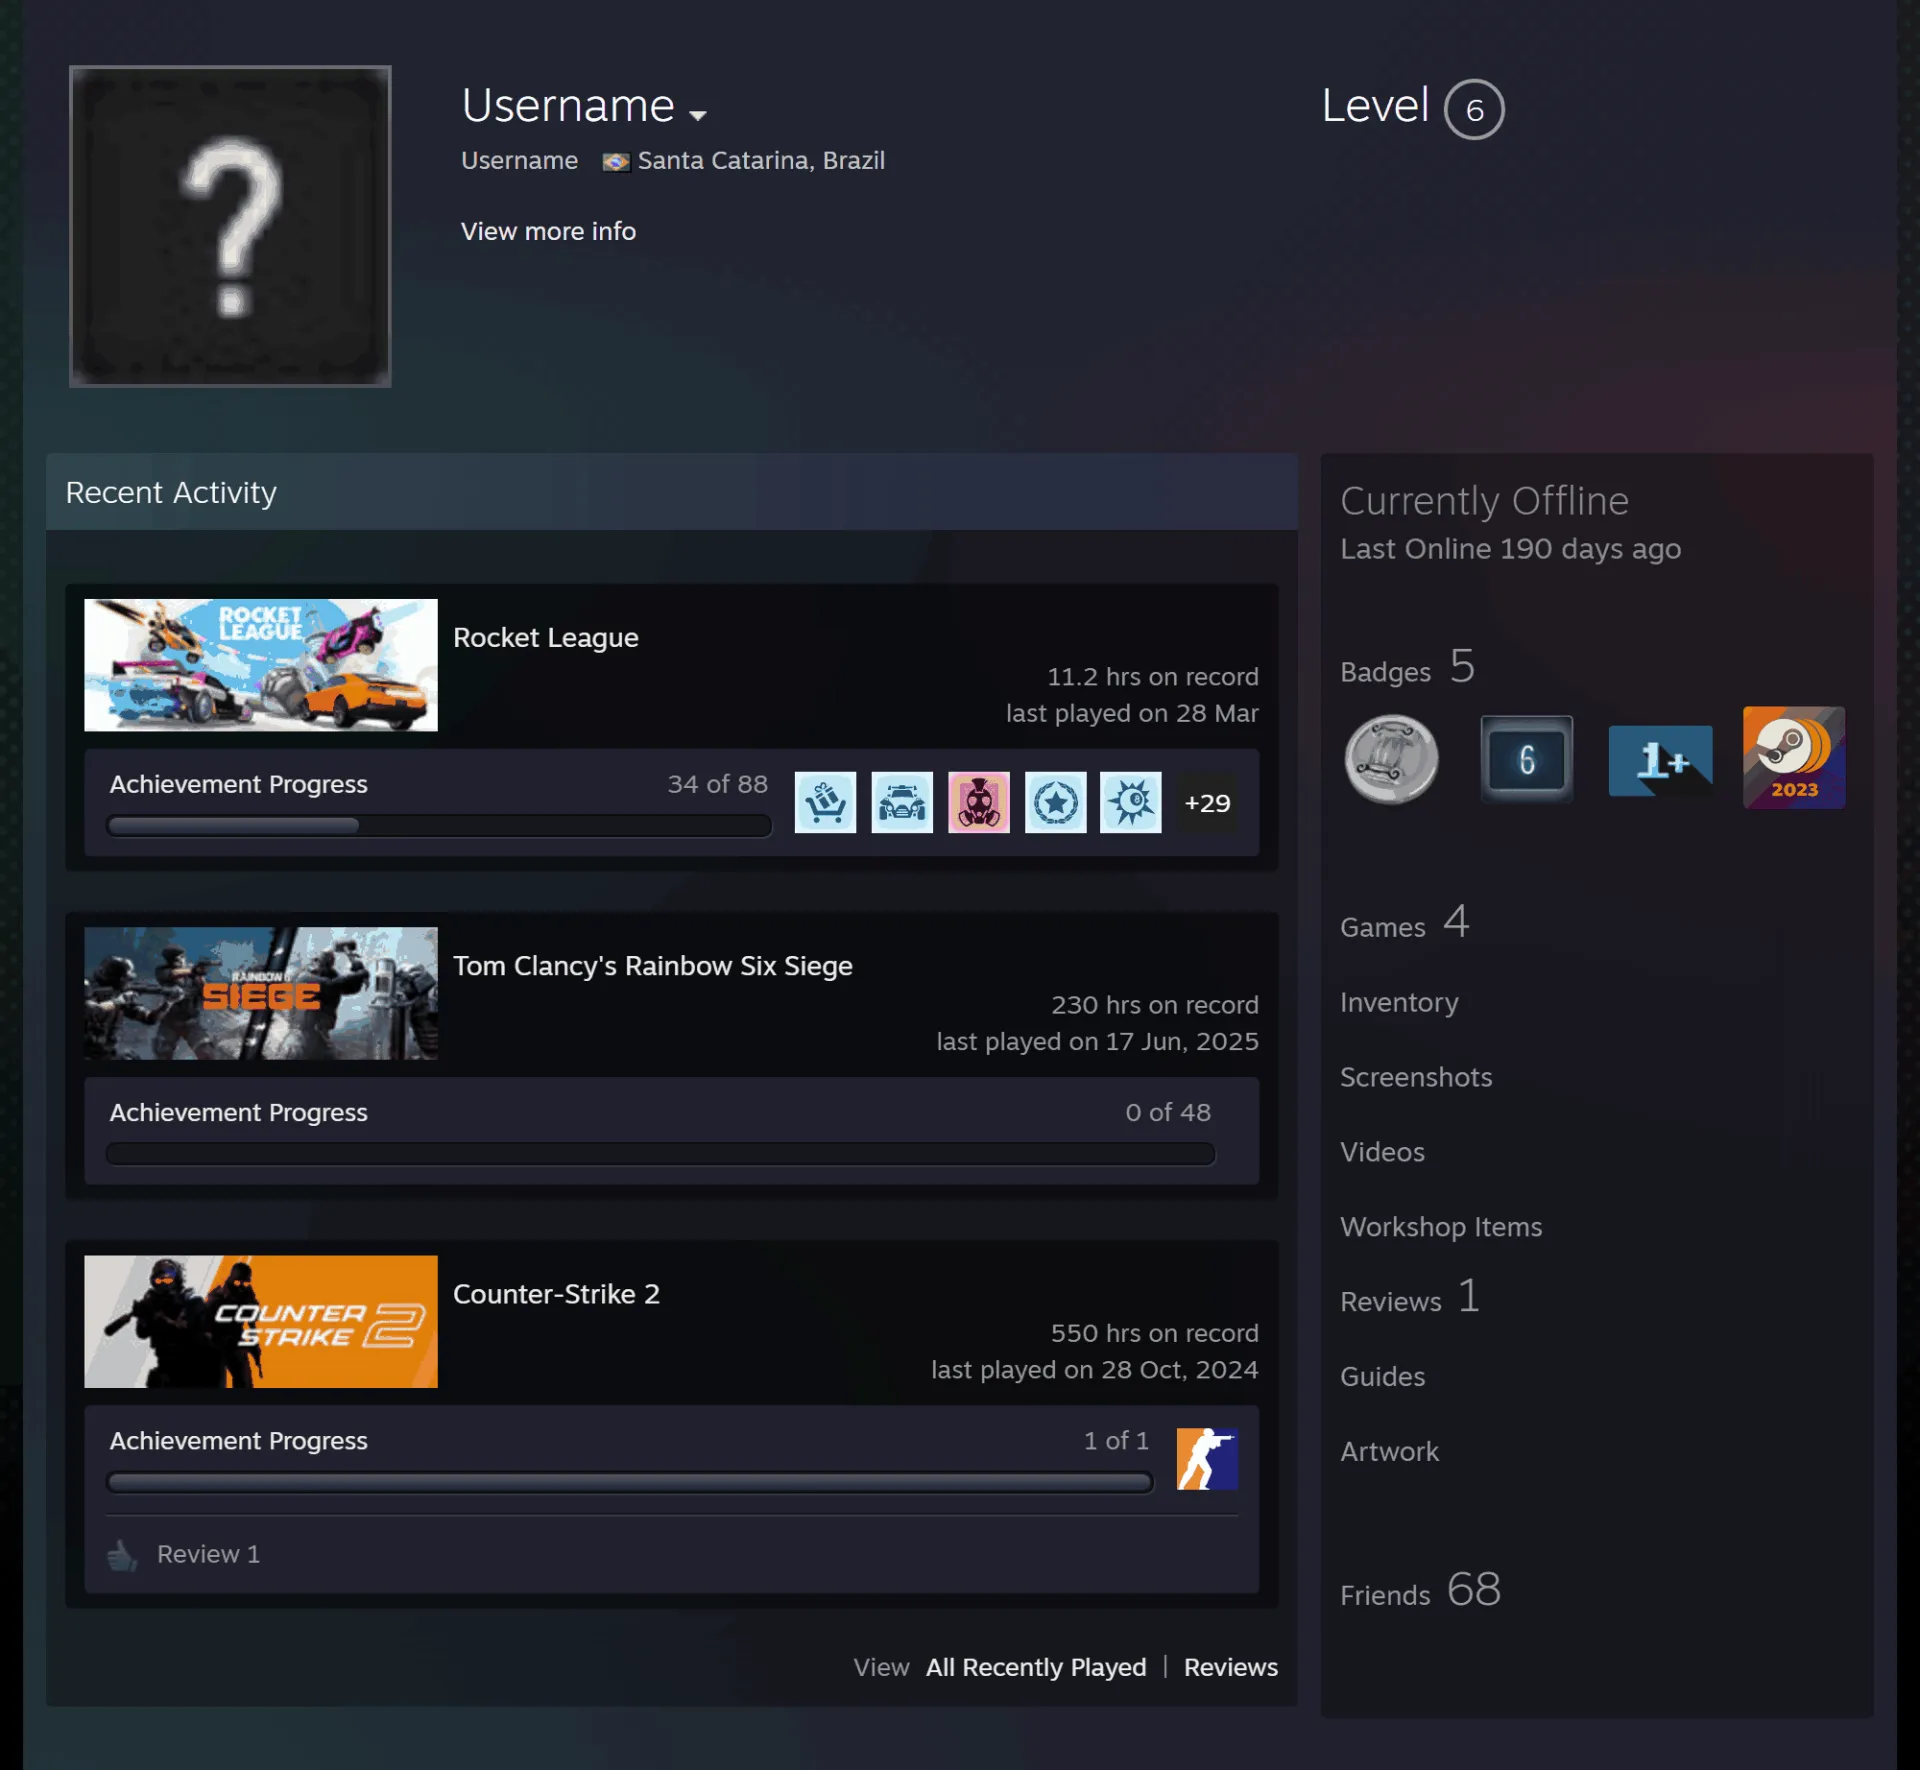Open the Games 4 list
Screen dimensions: 1920x1770
point(1404,923)
